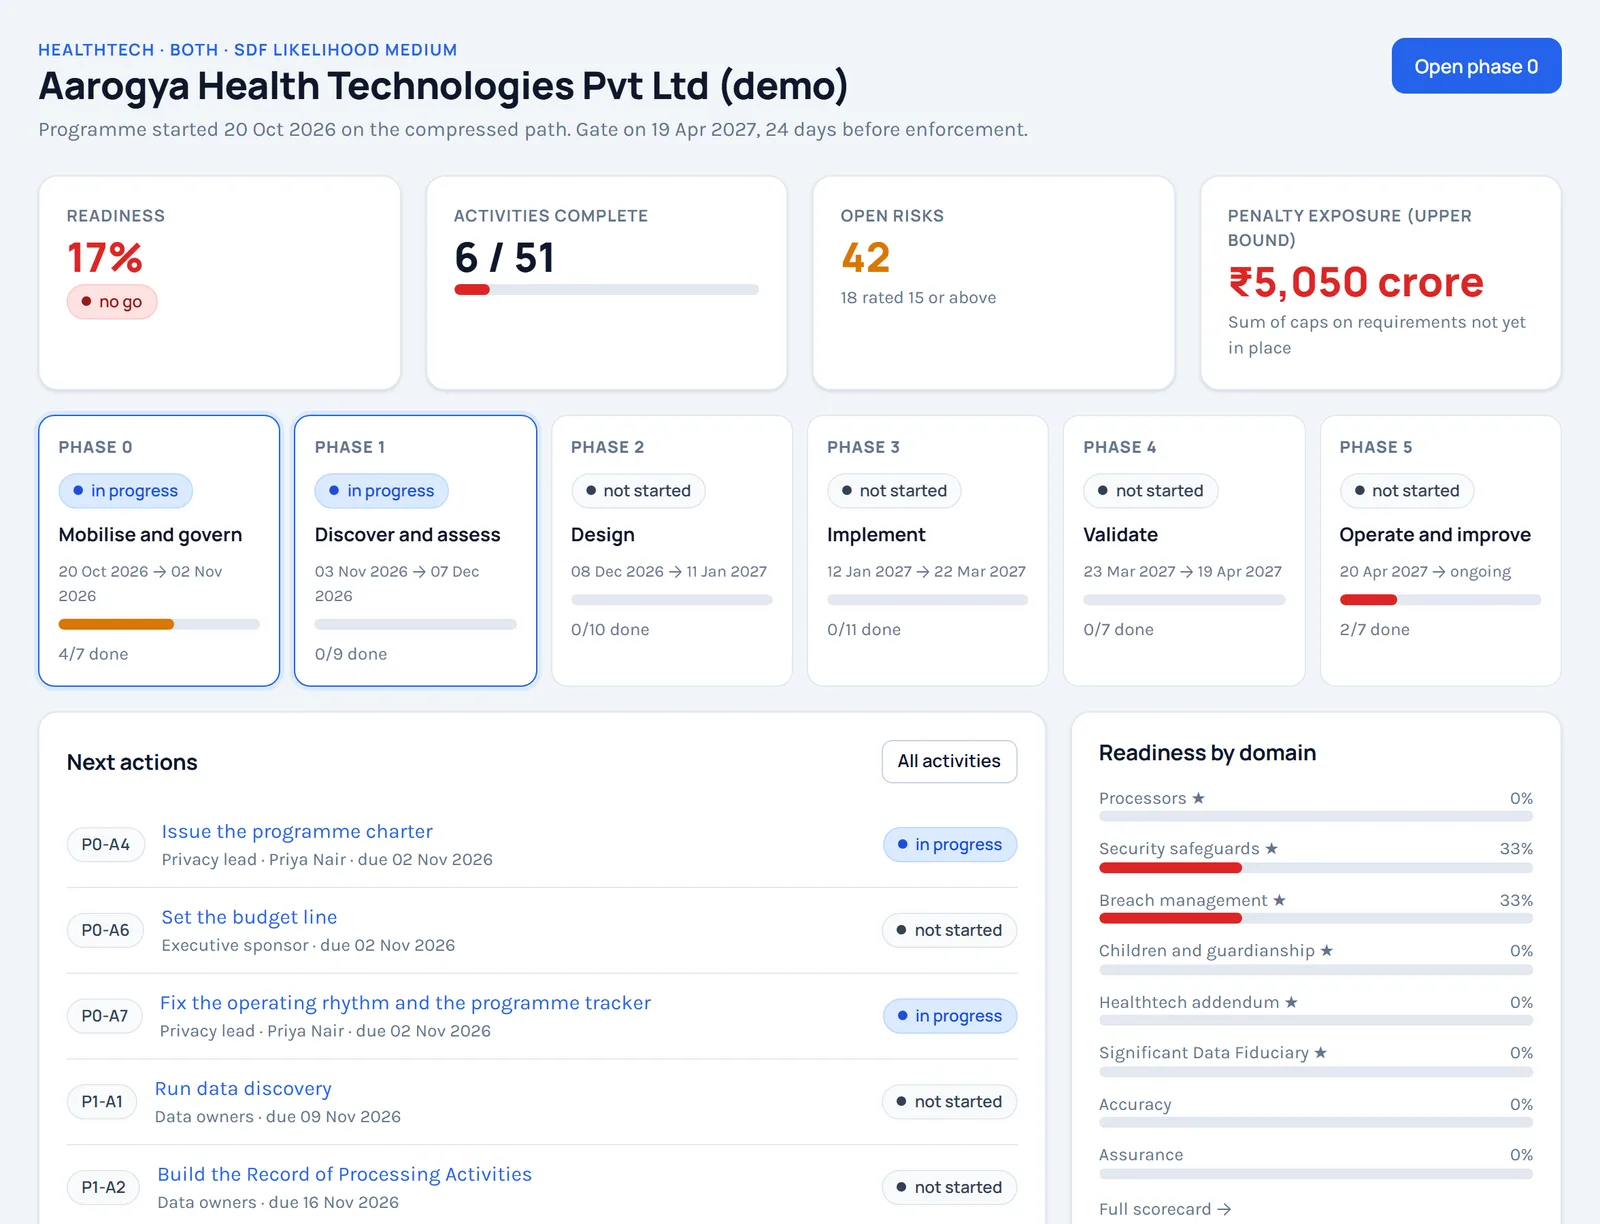Select the Phase 3 Implement card
The height and width of the screenshot is (1224, 1600).
pos(928,551)
